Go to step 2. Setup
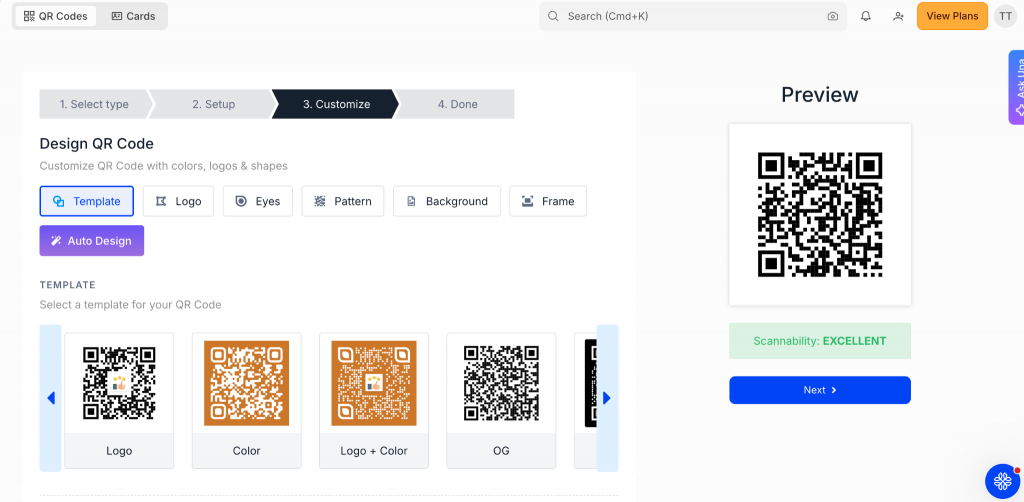This screenshot has width=1024, height=502. click(214, 104)
